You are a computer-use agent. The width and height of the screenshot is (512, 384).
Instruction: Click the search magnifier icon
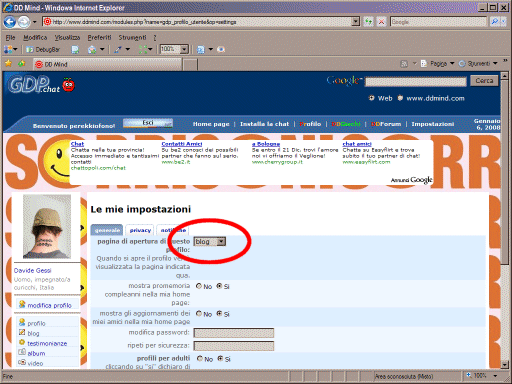(495, 22)
